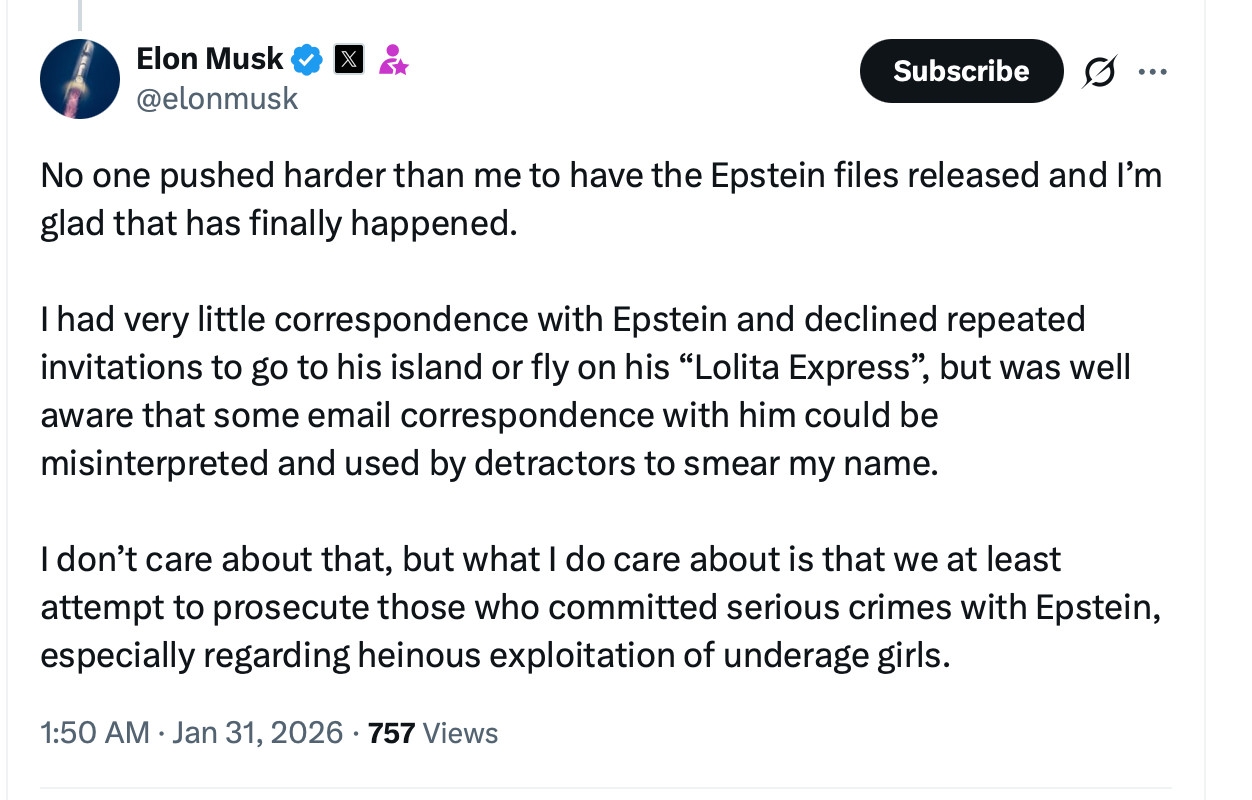Open Elon Musk's rocket profile picture
1252x800 pixels.
80,79
